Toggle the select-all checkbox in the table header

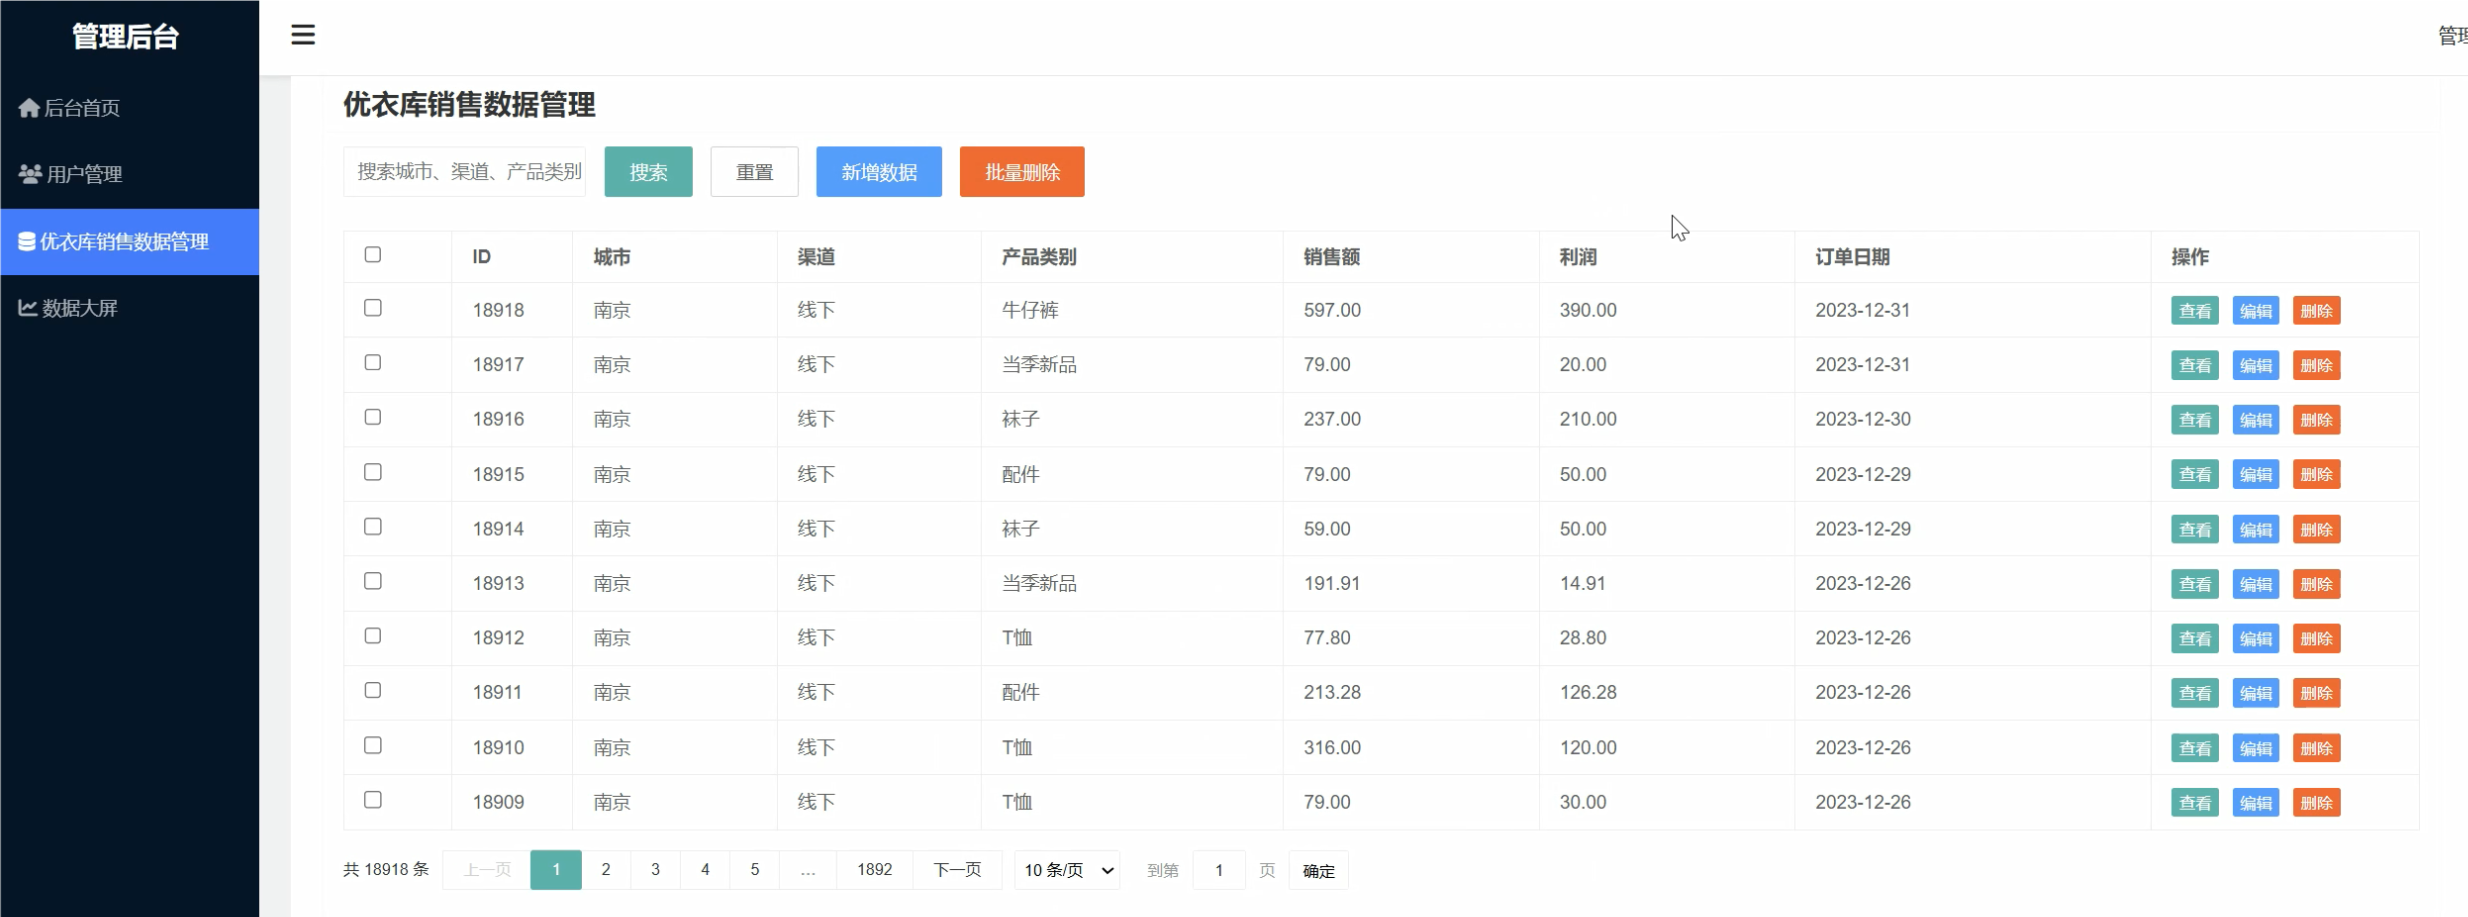373,255
